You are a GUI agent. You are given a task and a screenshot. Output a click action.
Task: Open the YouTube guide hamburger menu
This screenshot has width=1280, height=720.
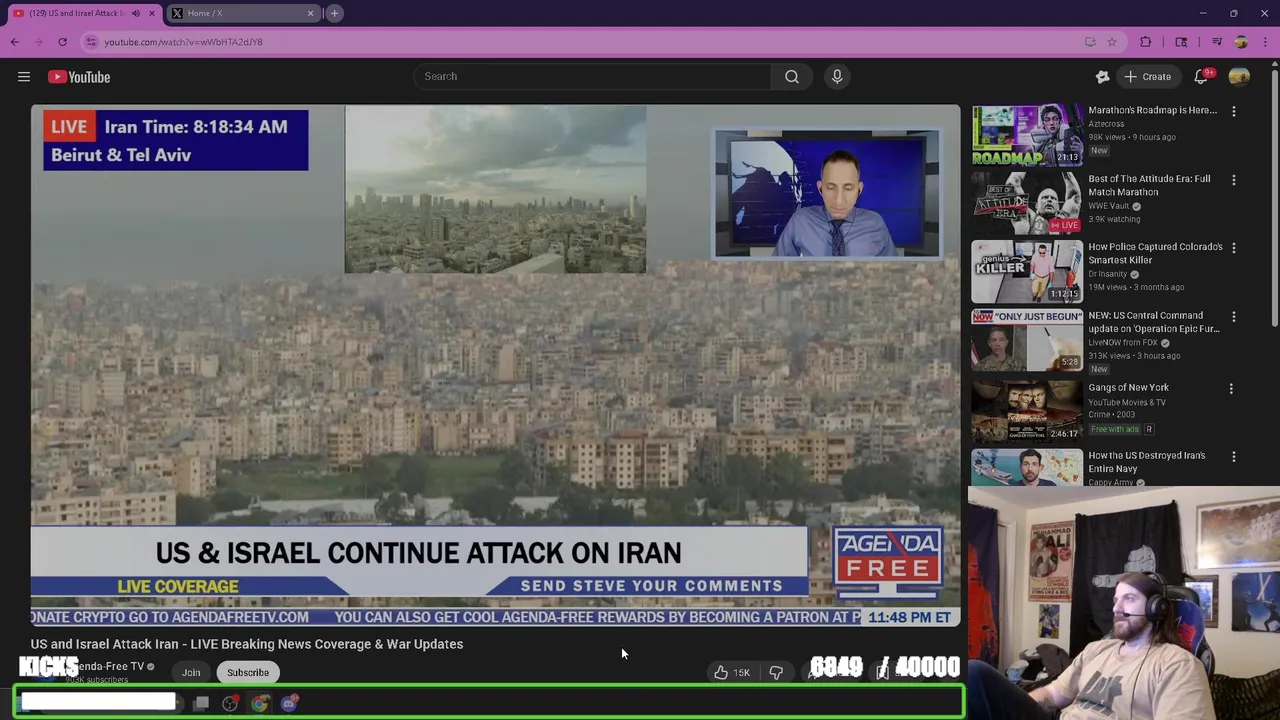tap(24, 77)
